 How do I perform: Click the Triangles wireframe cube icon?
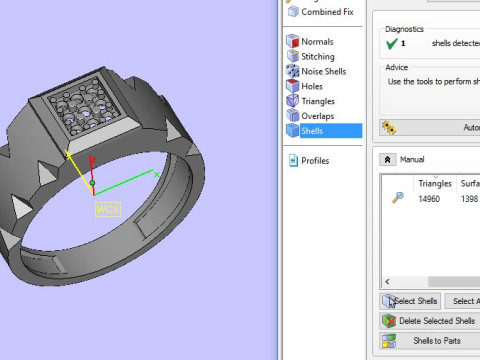293,101
